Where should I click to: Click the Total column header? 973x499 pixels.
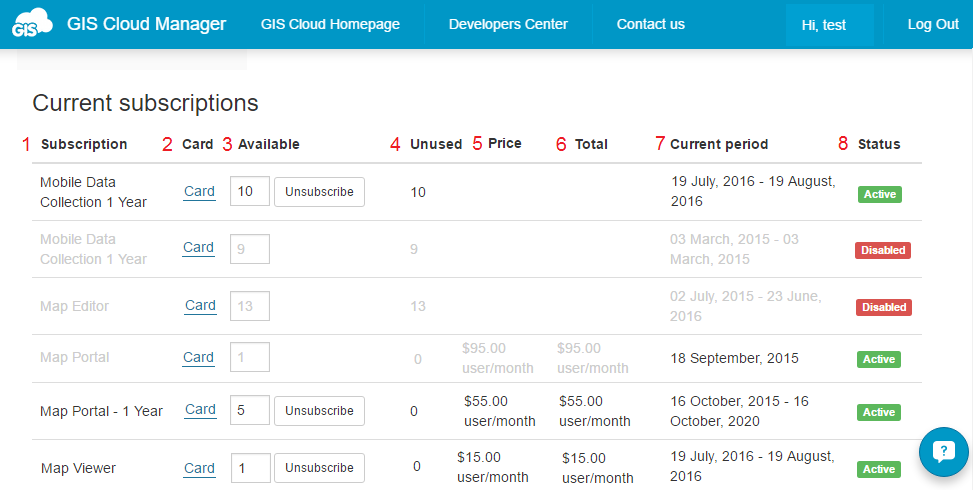[591, 144]
